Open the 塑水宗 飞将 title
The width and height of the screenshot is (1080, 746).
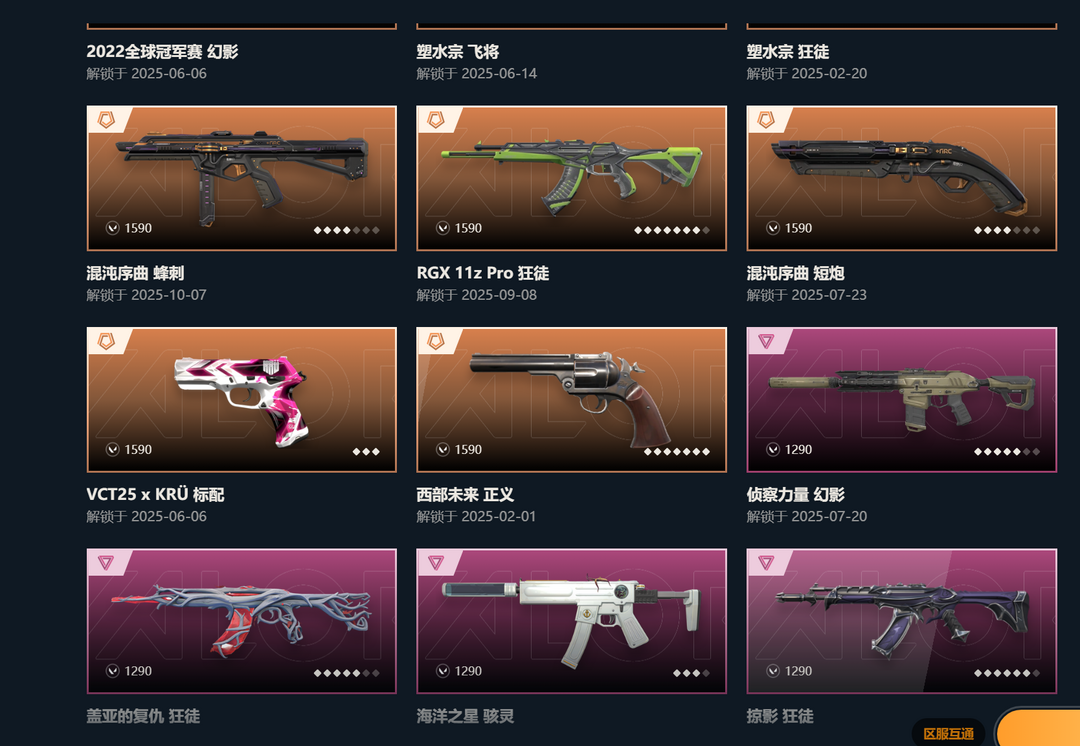458,52
